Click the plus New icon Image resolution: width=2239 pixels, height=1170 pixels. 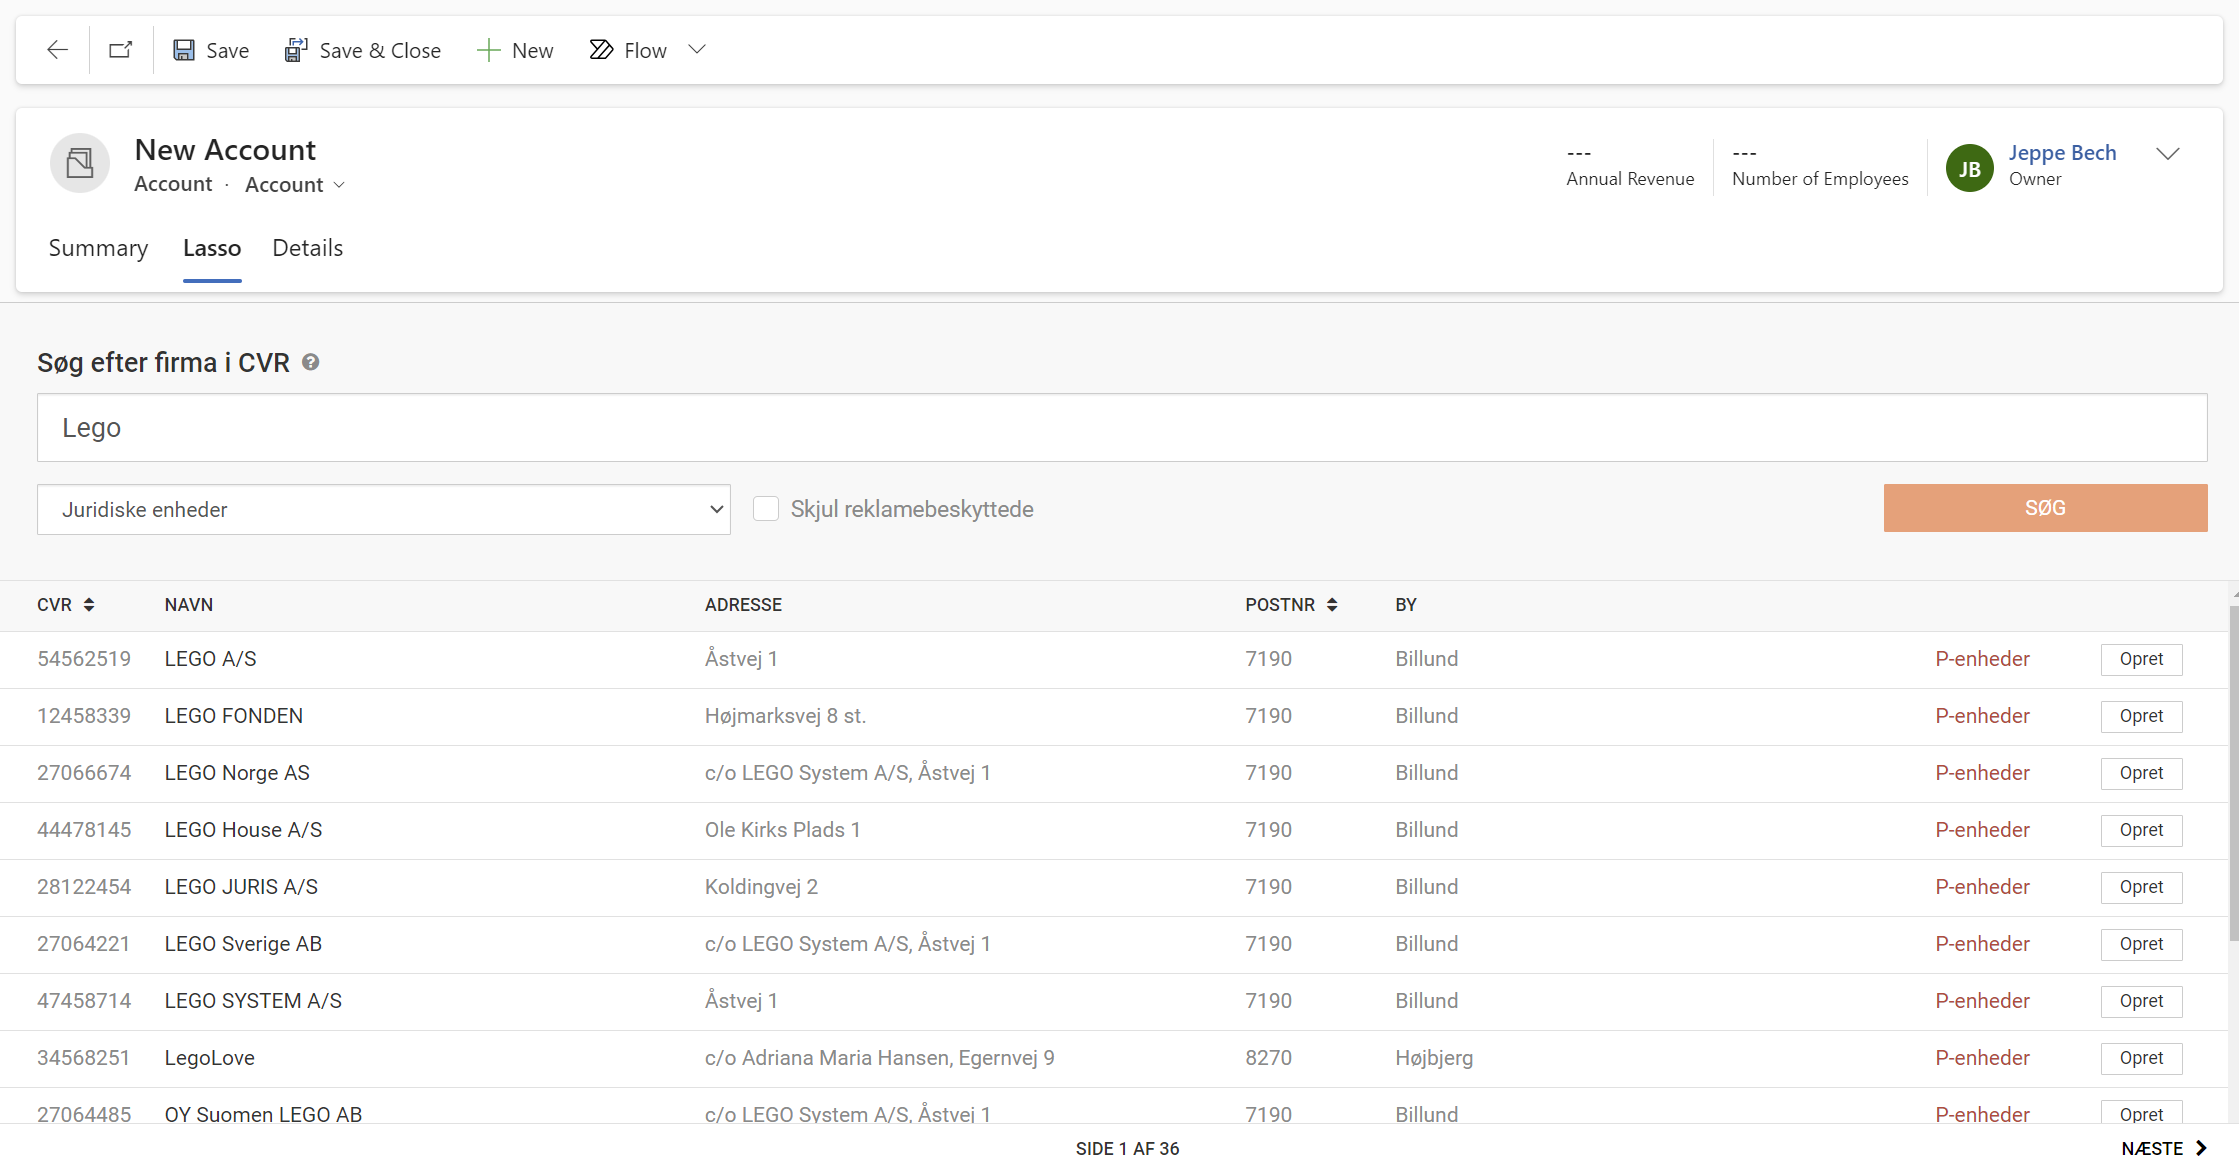click(x=488, y=50)
